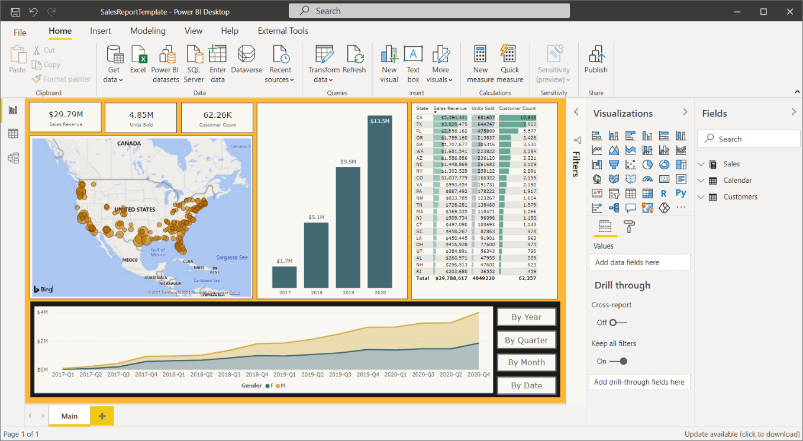Open the Format paint roller tab
The height and width of the screenshot is (441, 803).
coord(629,226)
